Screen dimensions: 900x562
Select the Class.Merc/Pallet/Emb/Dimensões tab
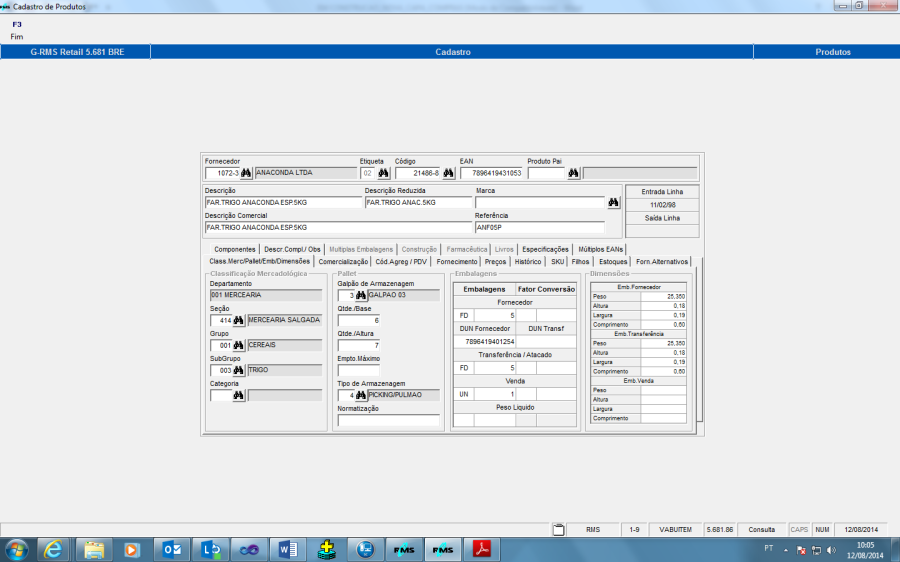pos(259,261)
